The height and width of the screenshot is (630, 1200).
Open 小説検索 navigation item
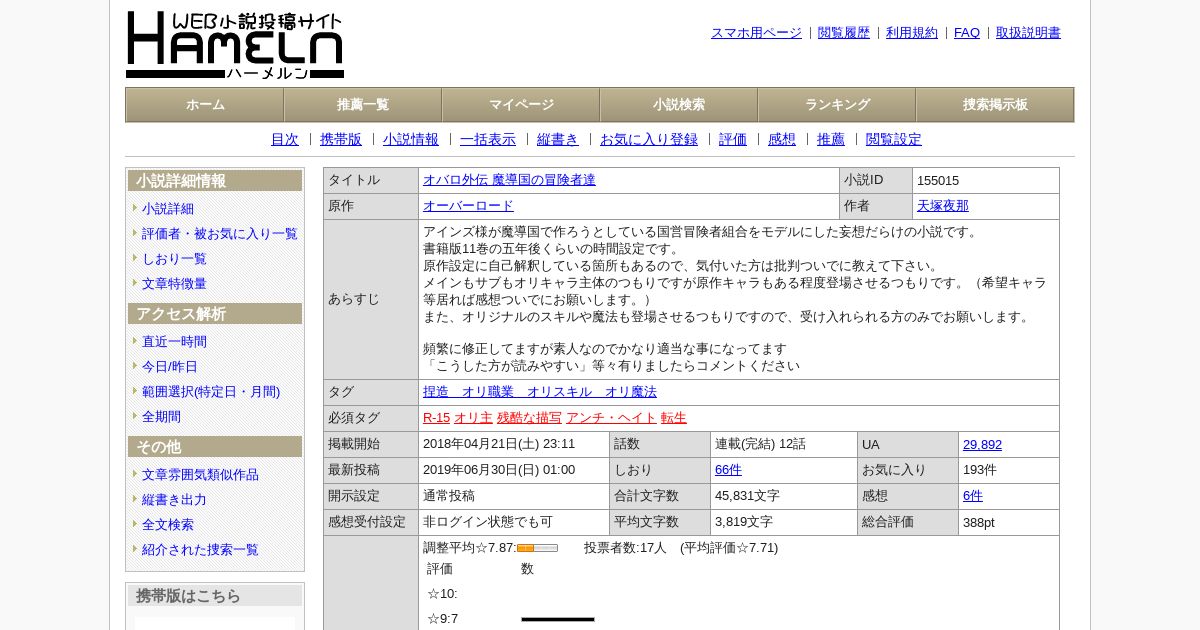click(x=679, y=105)
